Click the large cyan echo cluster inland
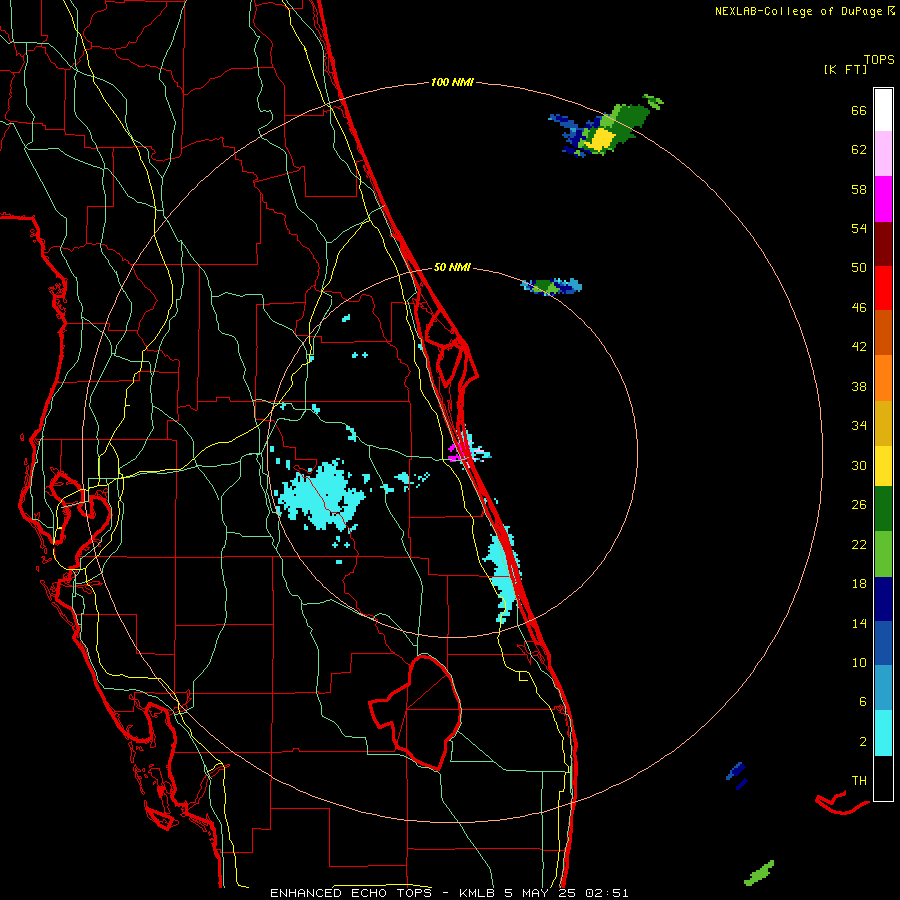Screen dimensions: 900x900 click(322, 495)
